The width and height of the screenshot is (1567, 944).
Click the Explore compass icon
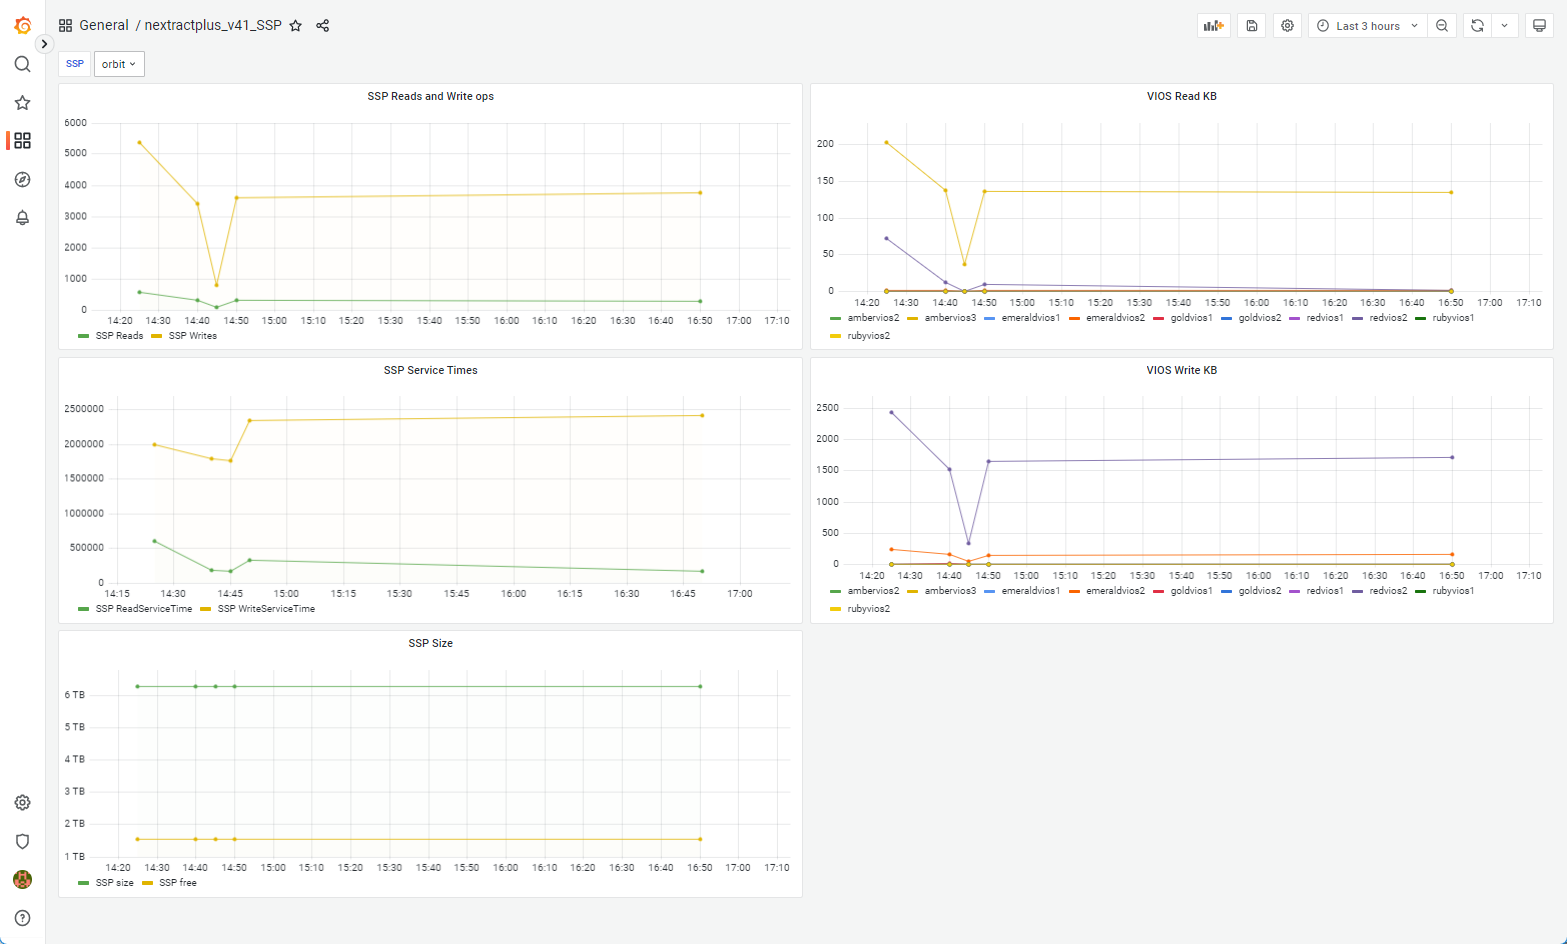(x=22, y=180)
